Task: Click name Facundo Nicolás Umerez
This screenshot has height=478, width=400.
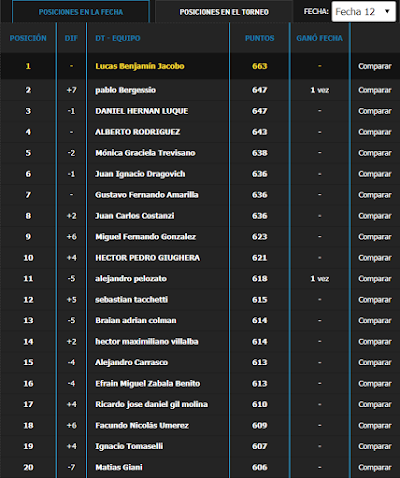Action: [x=142, y=425]
